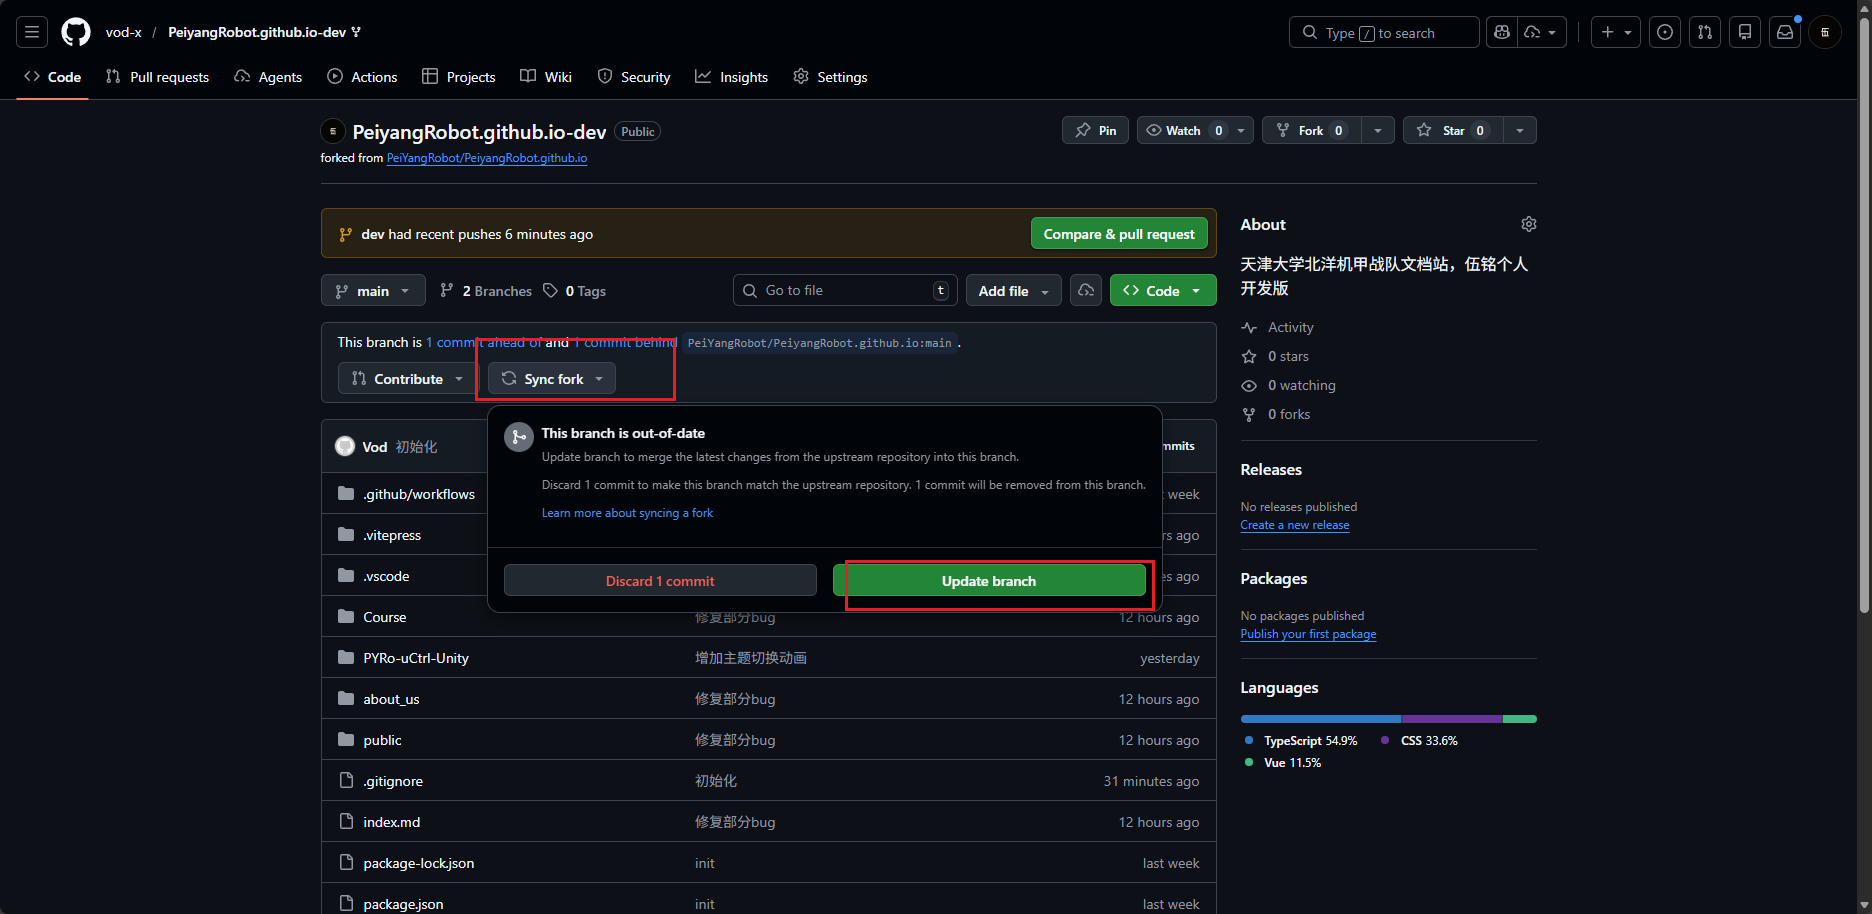Click Discard 1 commit button
Viewport: 1872px width, 914px height.
tap(660, 580)
